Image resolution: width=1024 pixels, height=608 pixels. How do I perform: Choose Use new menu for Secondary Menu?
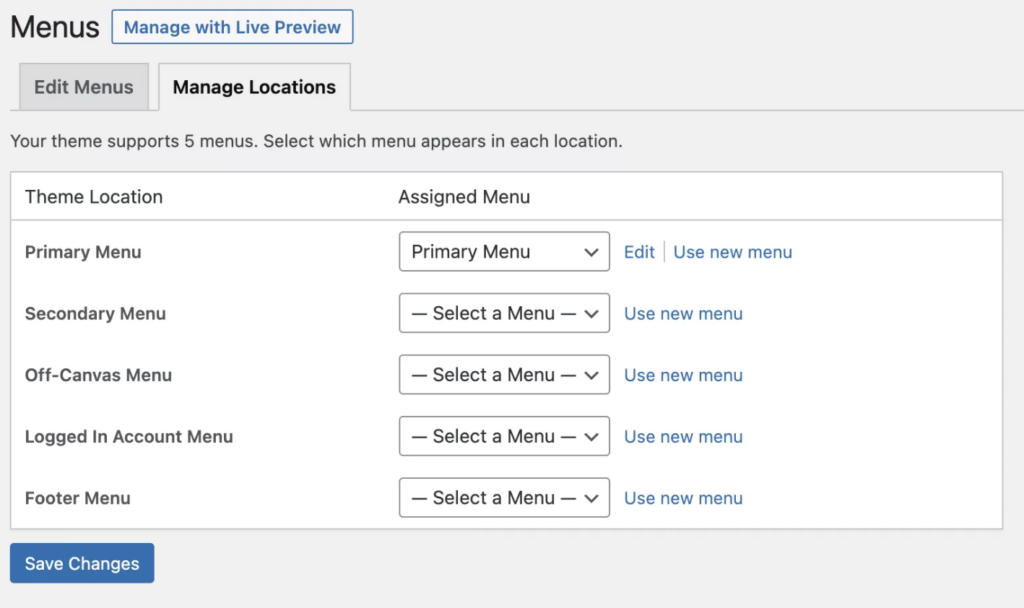pos(683,313)
